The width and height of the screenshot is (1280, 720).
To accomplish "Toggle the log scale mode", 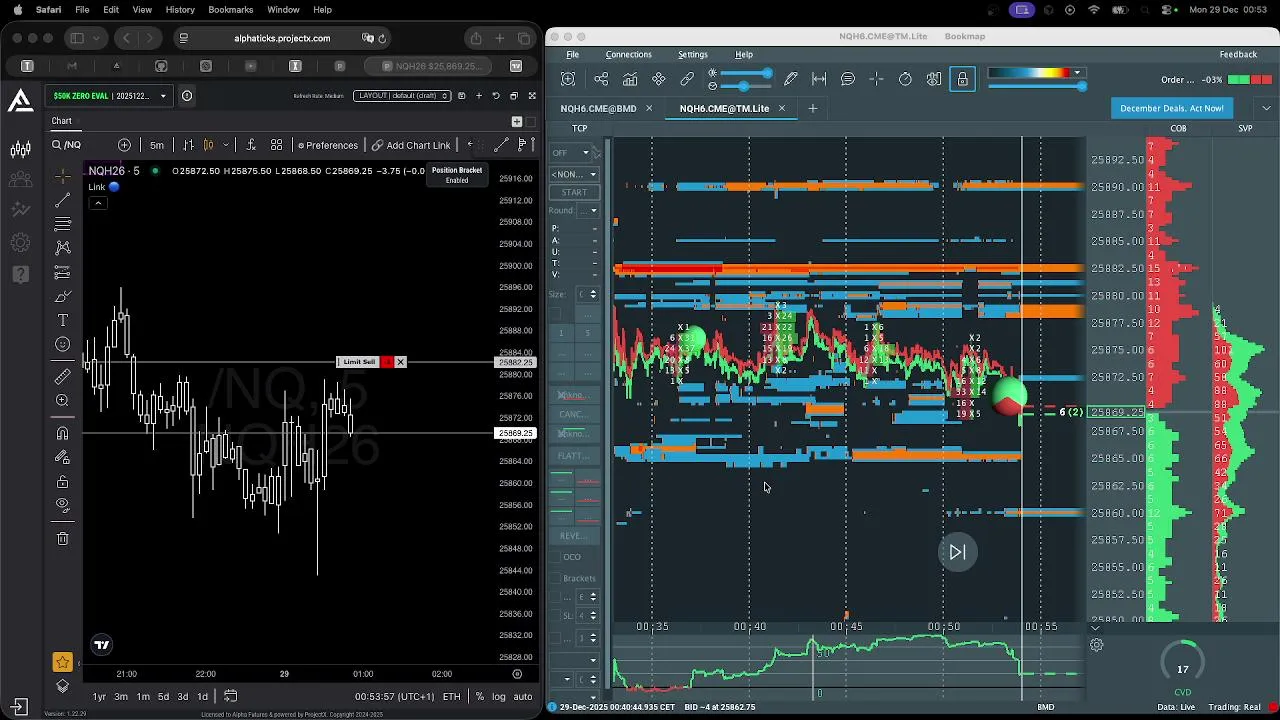I will click(498, 696).
